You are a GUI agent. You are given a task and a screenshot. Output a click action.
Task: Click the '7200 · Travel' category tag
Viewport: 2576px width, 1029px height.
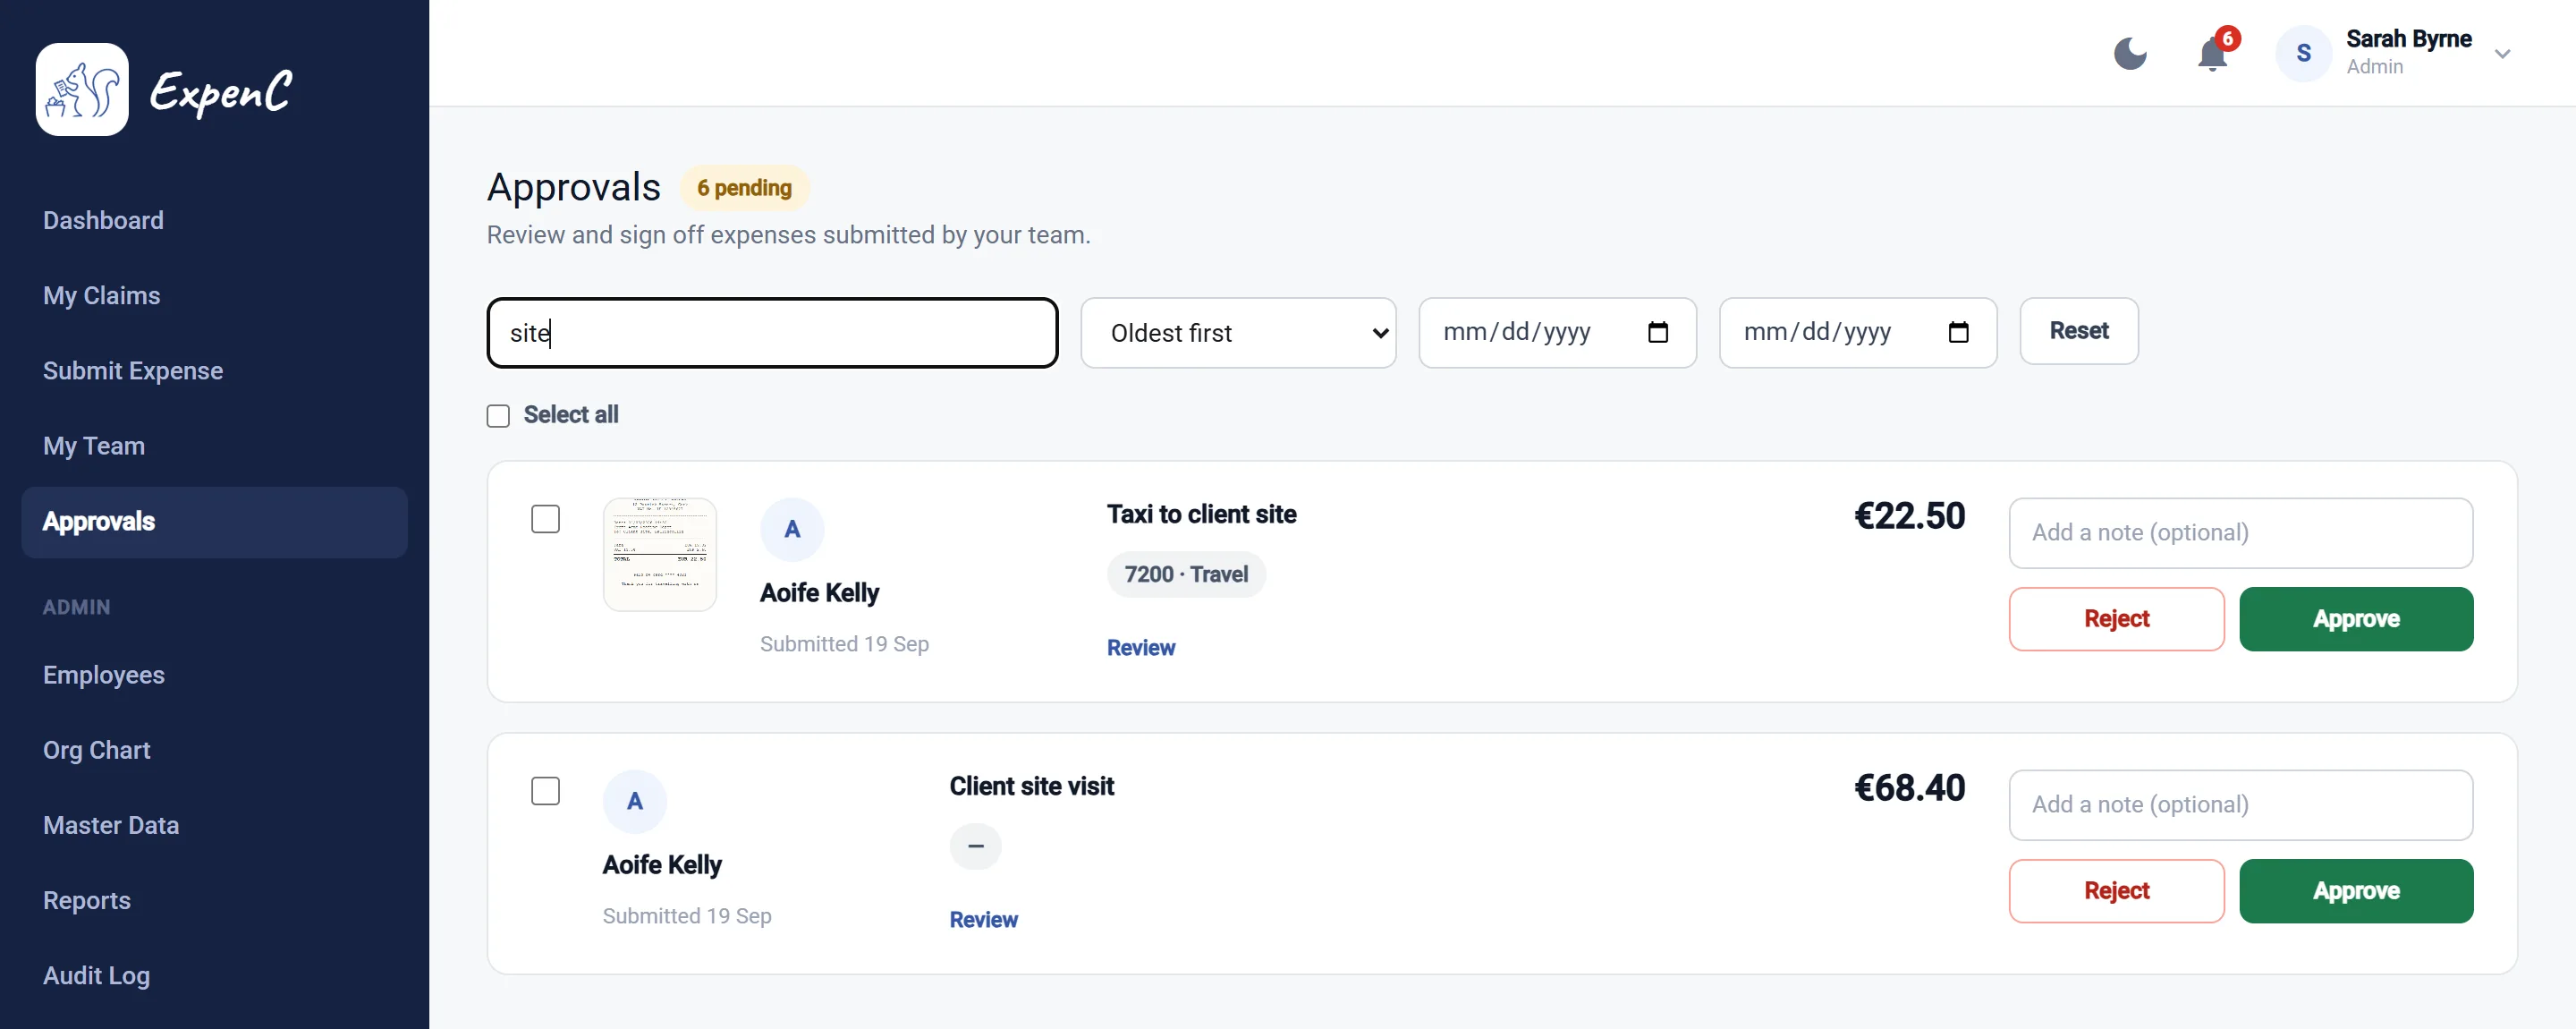(1185, 574)
